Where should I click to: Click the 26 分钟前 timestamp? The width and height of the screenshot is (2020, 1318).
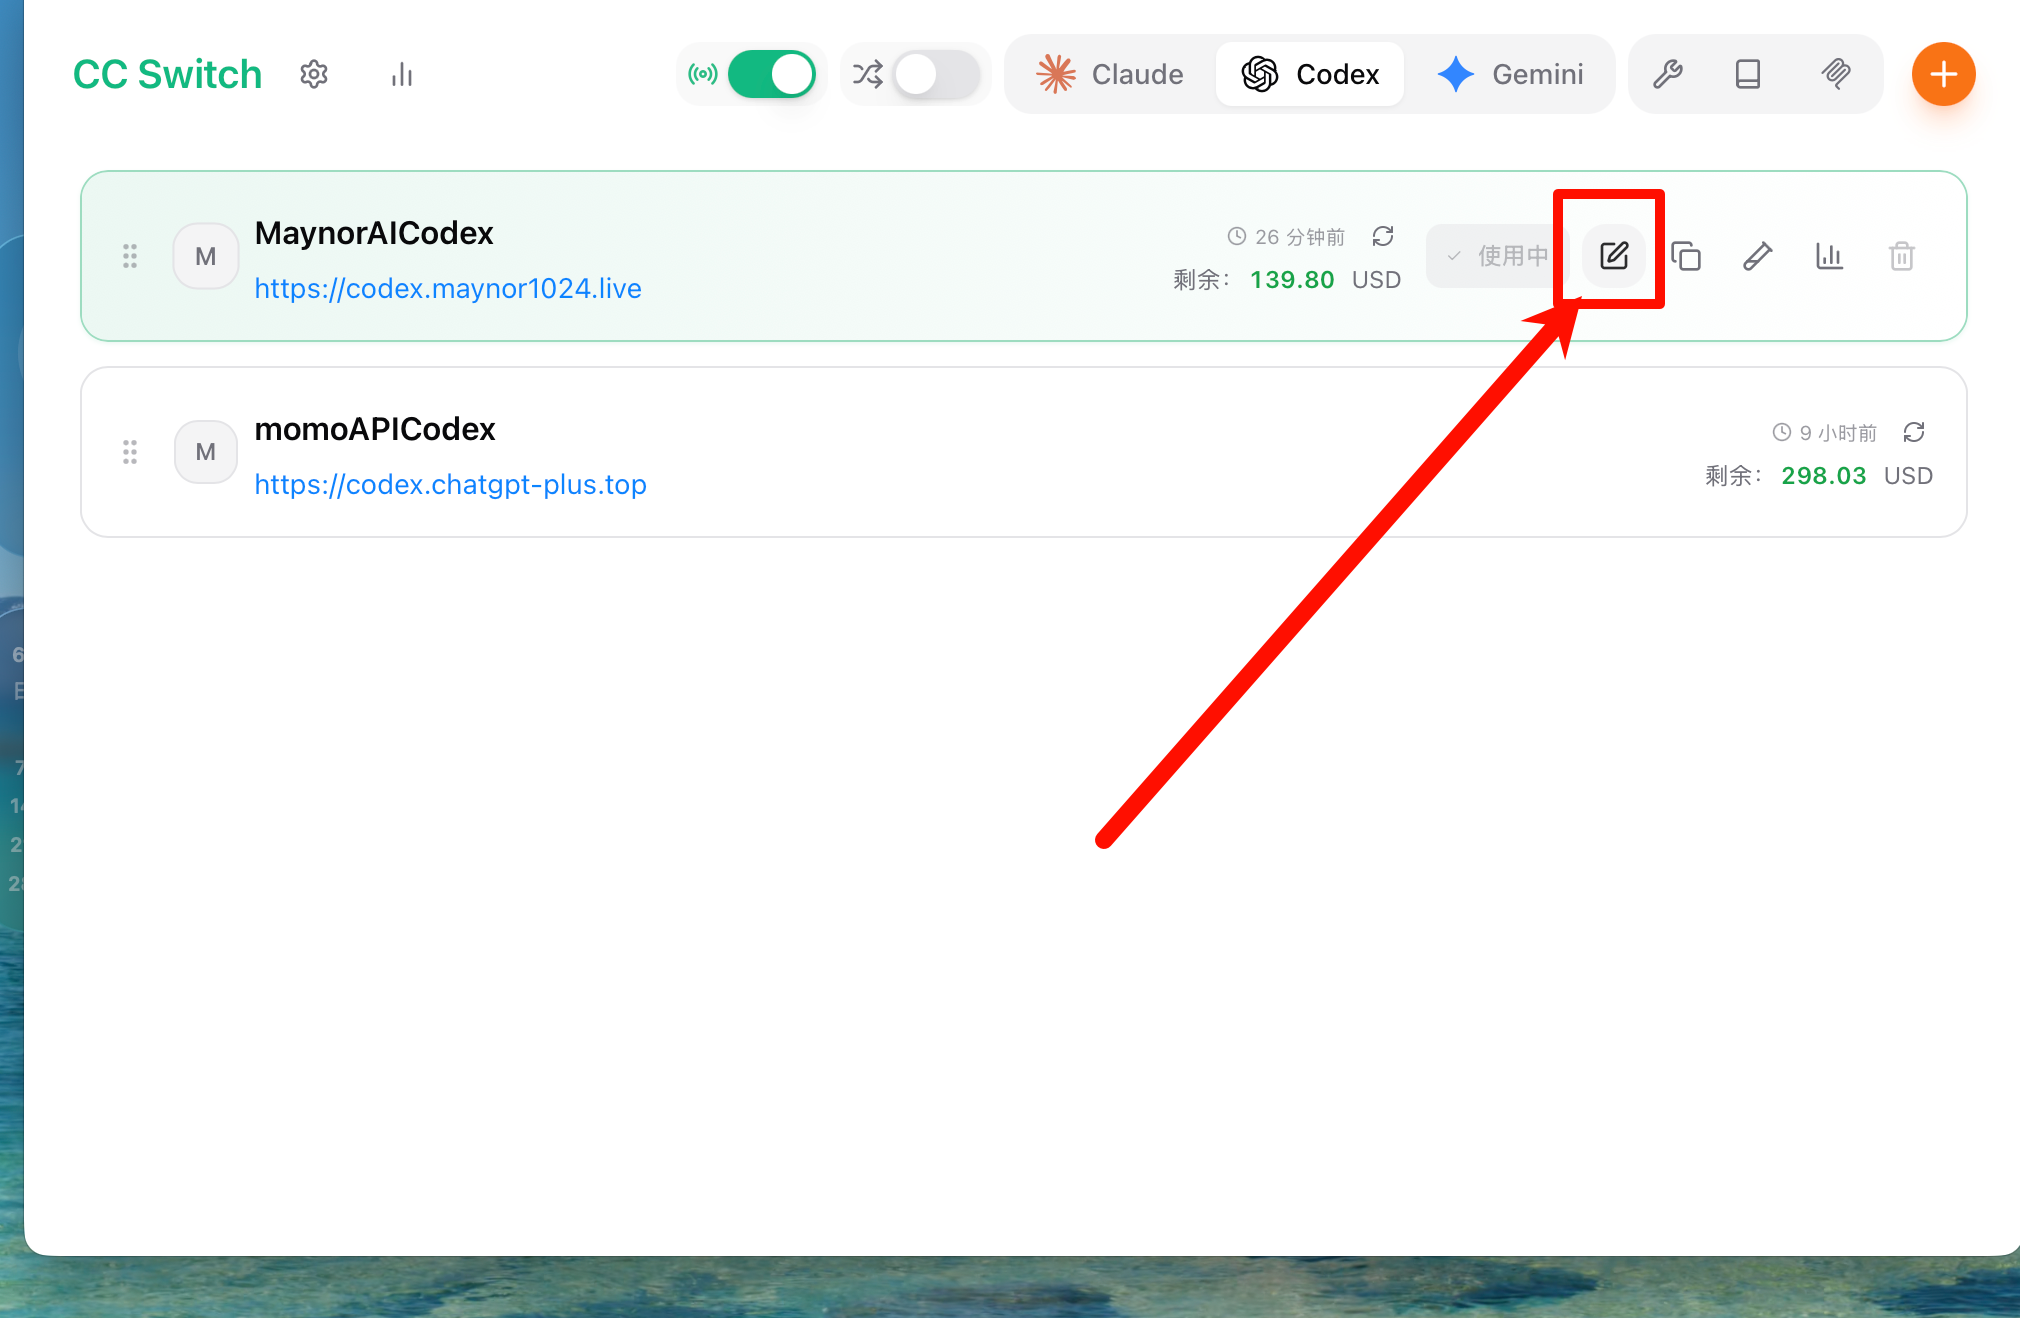[1300, 237]
